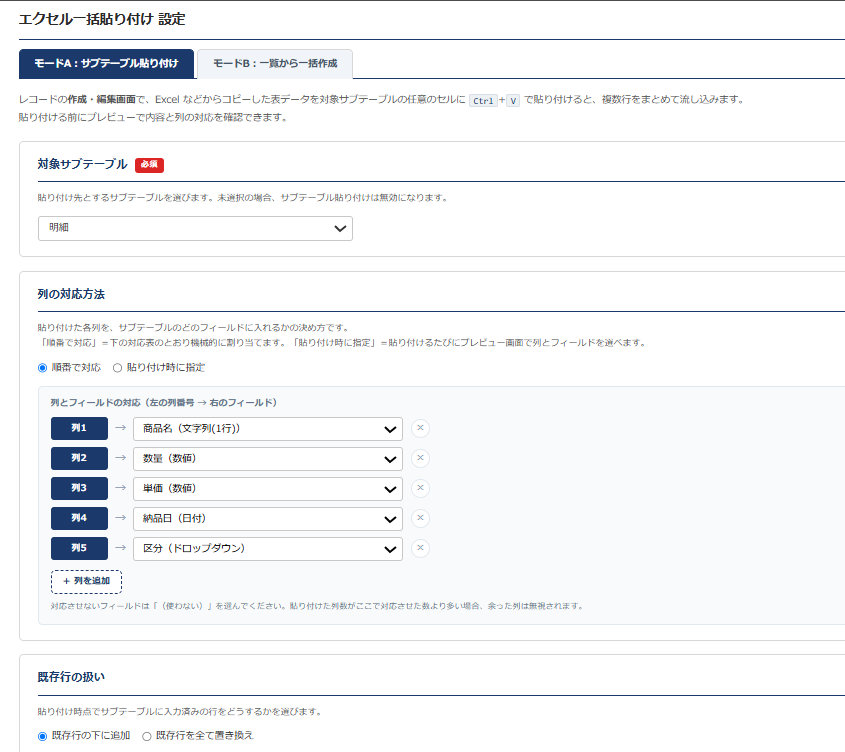Remove the 列1 mapping row
The image size is (845, 752).
tap(420, 428)
